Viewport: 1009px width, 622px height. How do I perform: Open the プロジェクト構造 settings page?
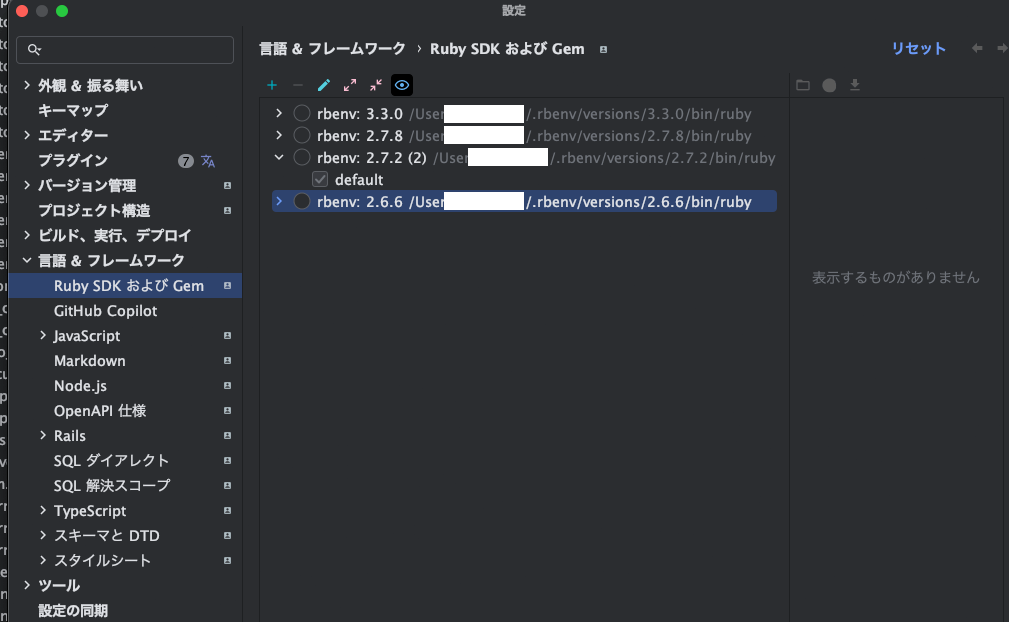94,210
